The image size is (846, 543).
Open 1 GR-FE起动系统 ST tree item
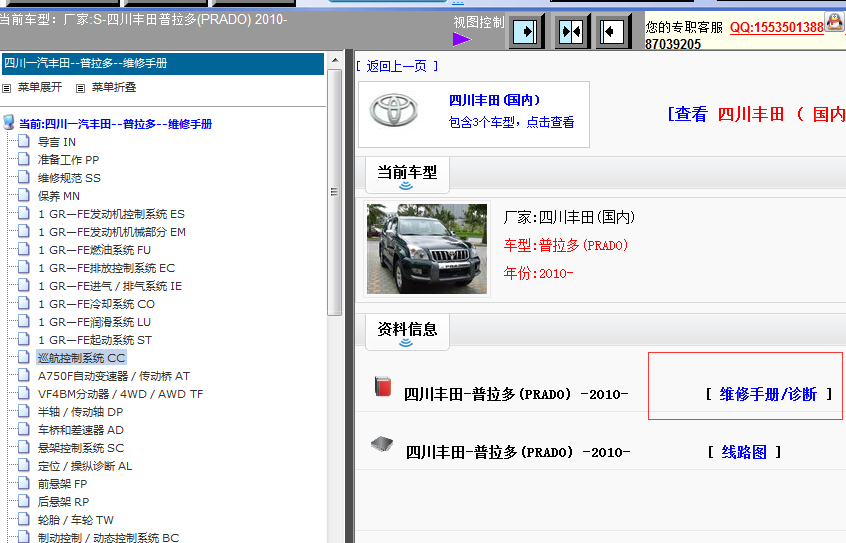click(x=94, y=340)
